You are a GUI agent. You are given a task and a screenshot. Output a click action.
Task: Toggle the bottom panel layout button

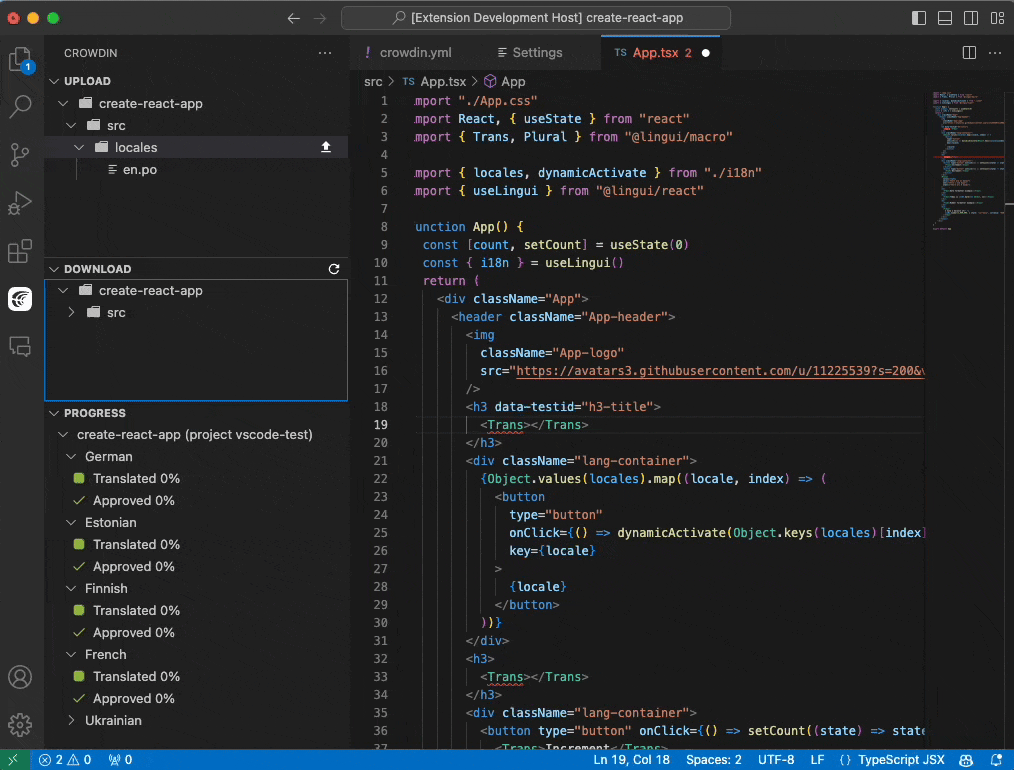pyautogui.click(x=945, y=18)
